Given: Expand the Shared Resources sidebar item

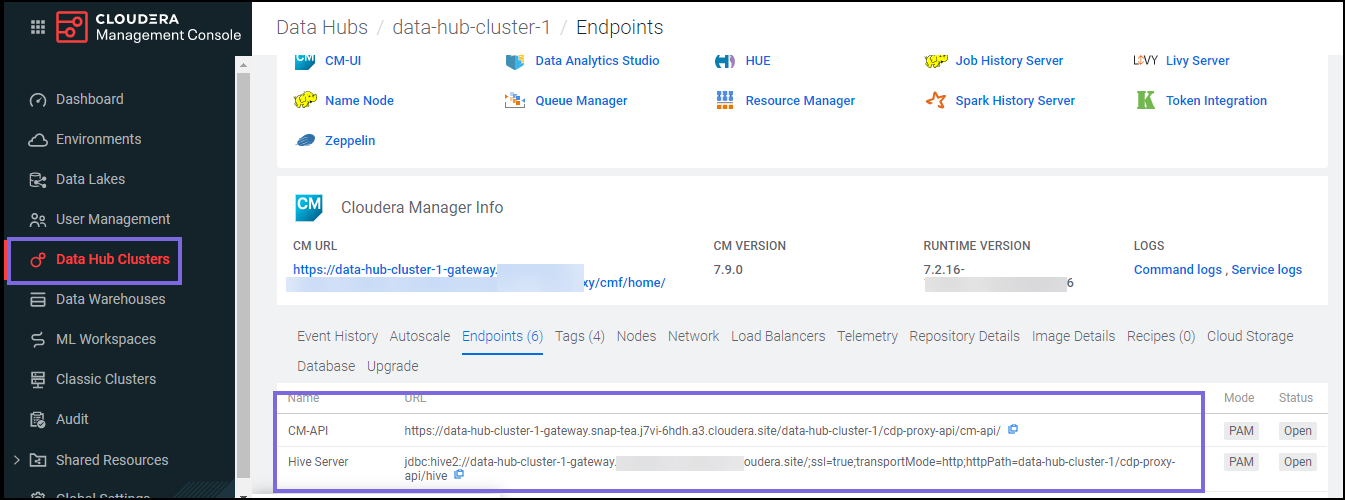Looking at the screenshot, I should pyautogui.click(x=15, y=460).
